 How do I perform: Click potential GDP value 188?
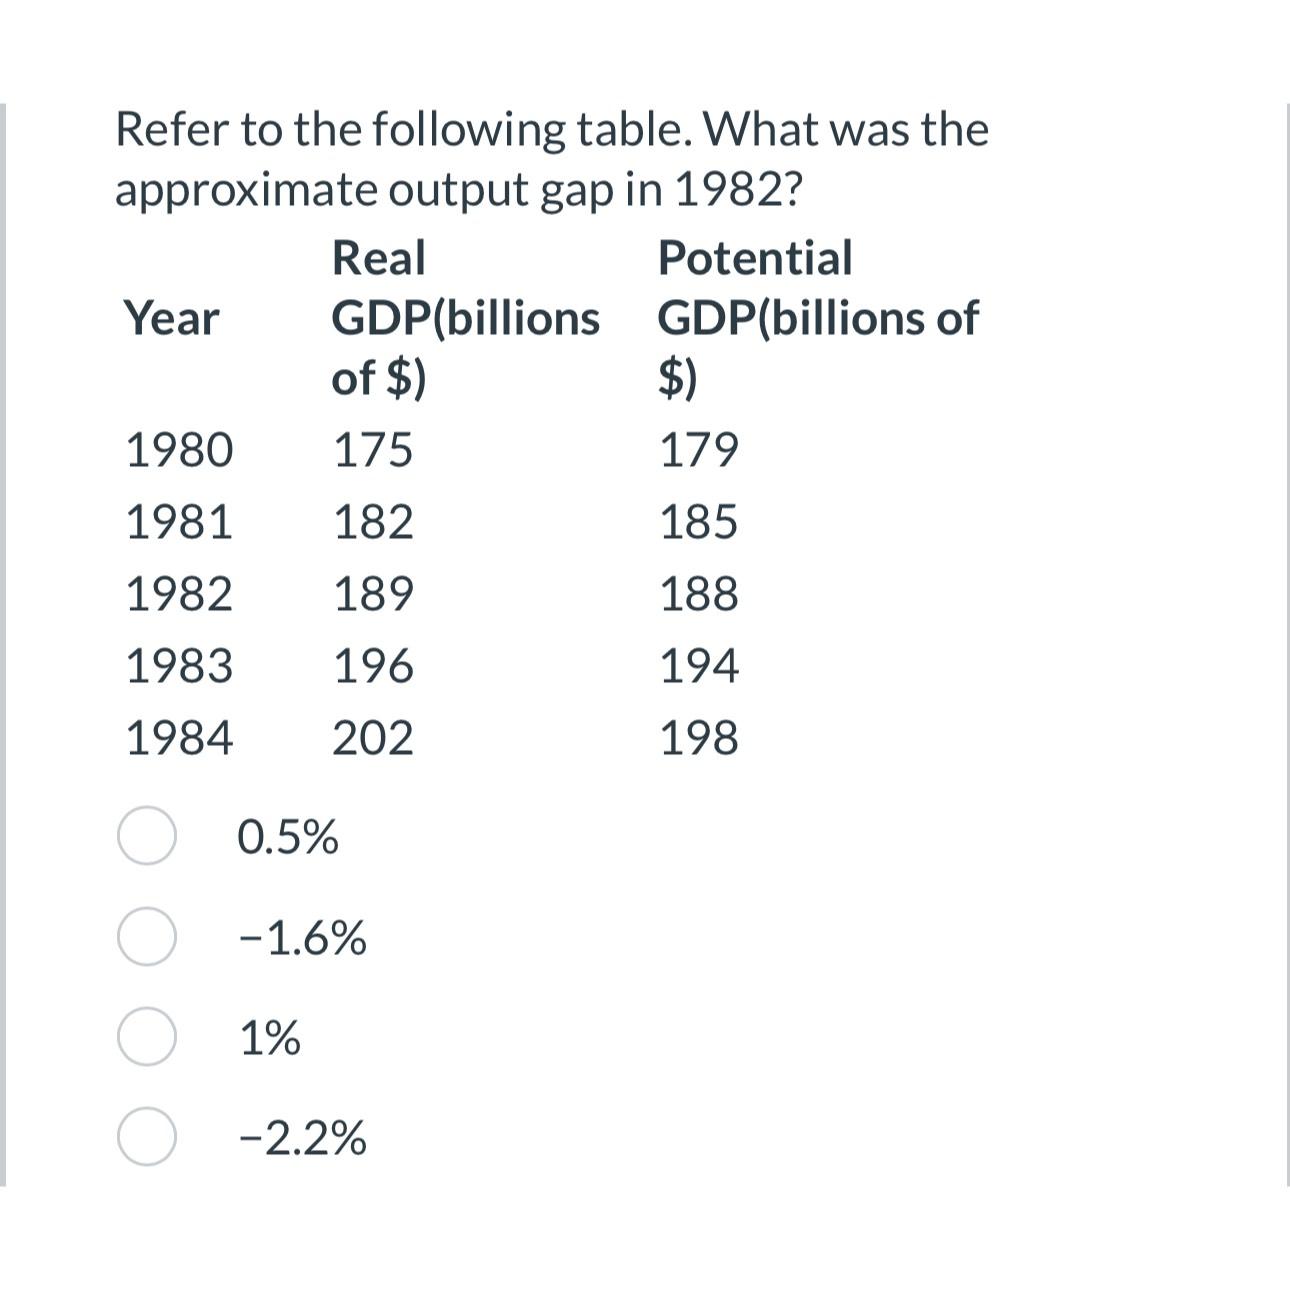click(699, 594)
